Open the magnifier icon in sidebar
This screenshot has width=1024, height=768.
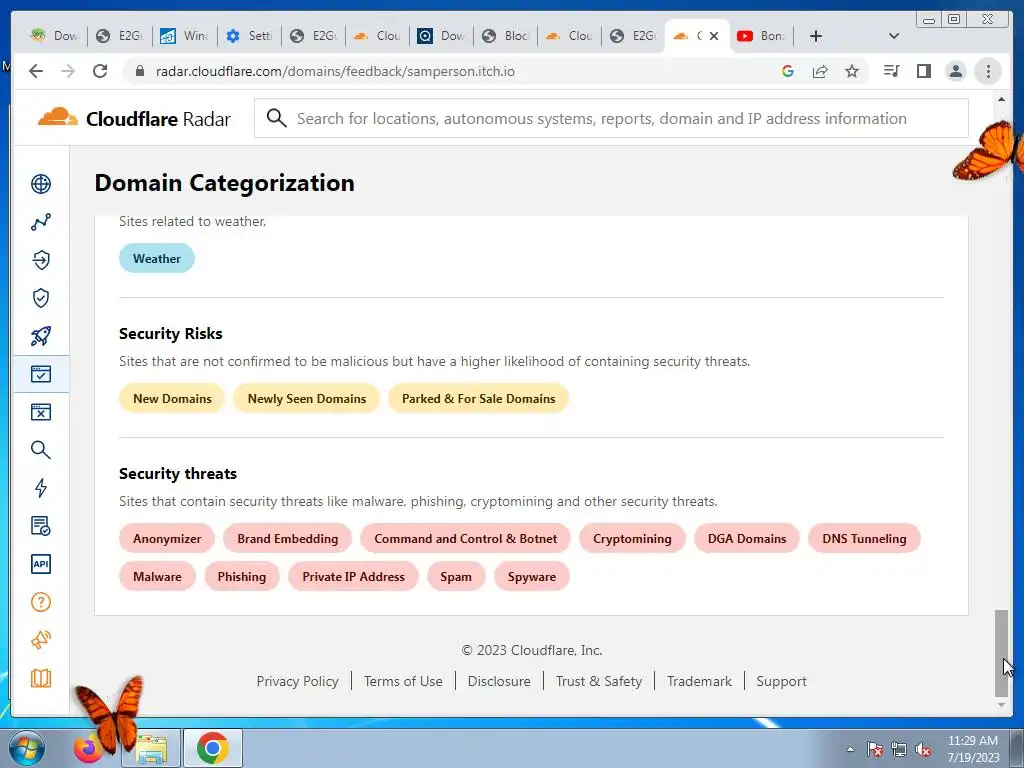(x=40, y=450)
